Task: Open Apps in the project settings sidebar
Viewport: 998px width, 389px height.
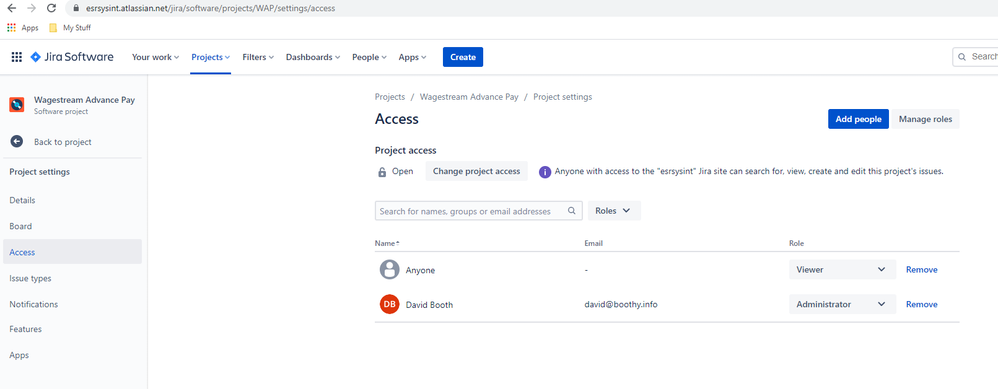Action: [x=73, y=355]
